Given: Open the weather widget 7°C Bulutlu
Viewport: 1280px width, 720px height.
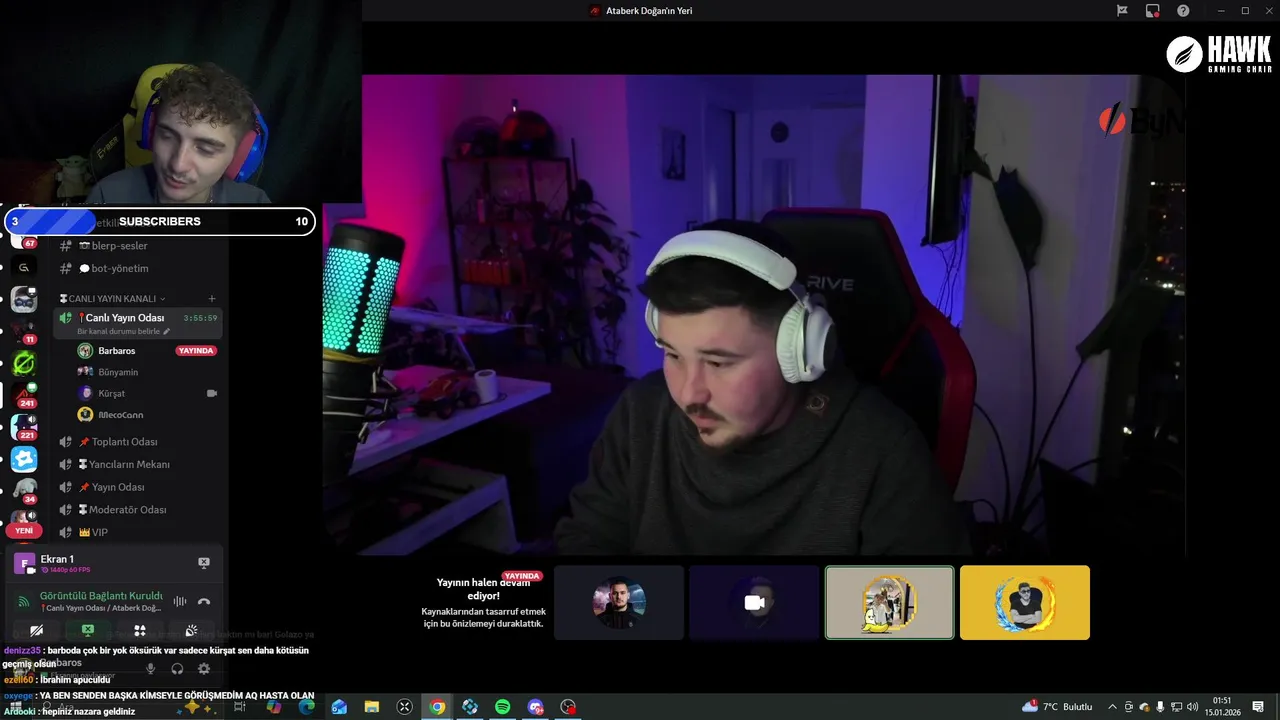Looking at the screenshot, I should (x=1058, y=707).
